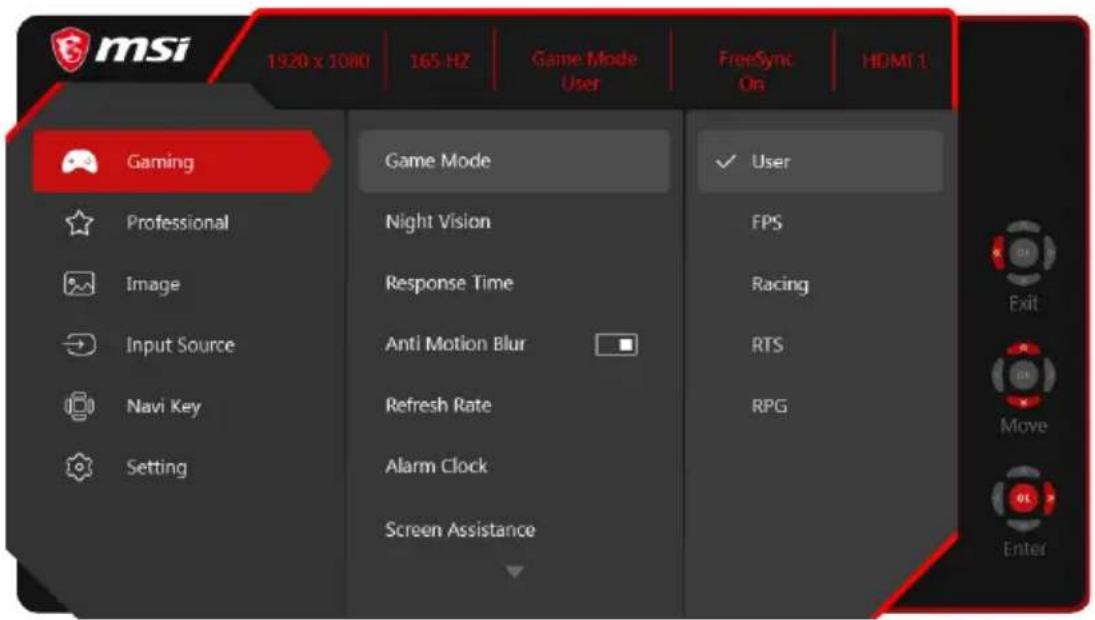
Task: Click the Setting gear icon
Action: click(79, 467)
